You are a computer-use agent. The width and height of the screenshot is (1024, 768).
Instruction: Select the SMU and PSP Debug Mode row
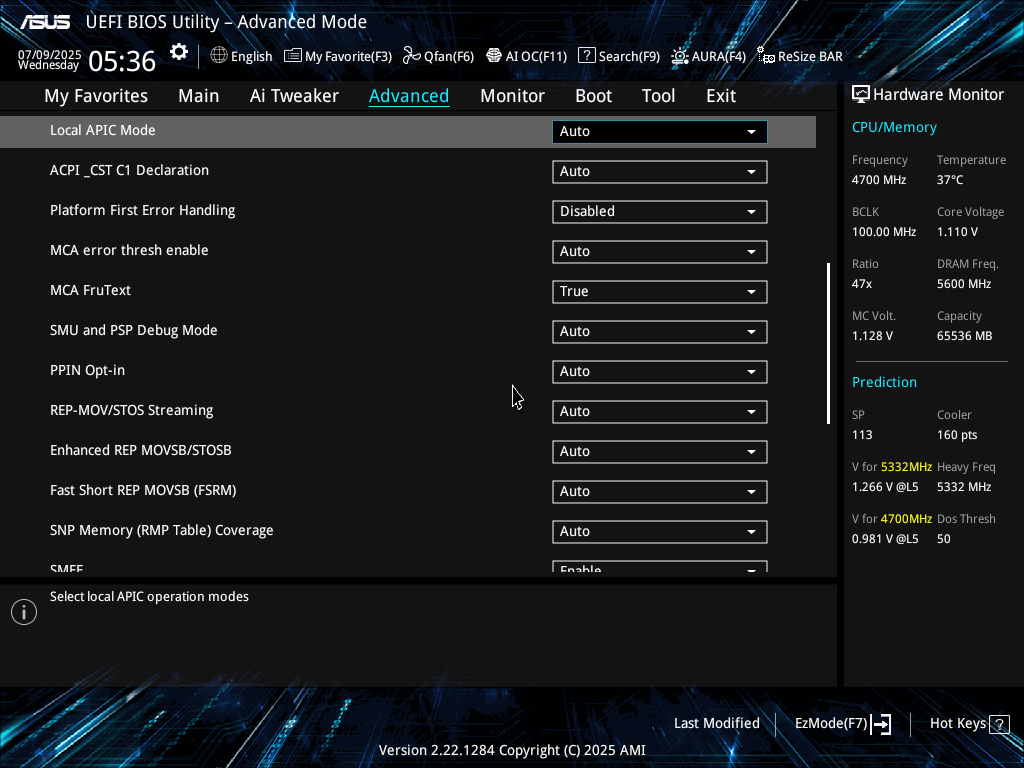point(134,330)
